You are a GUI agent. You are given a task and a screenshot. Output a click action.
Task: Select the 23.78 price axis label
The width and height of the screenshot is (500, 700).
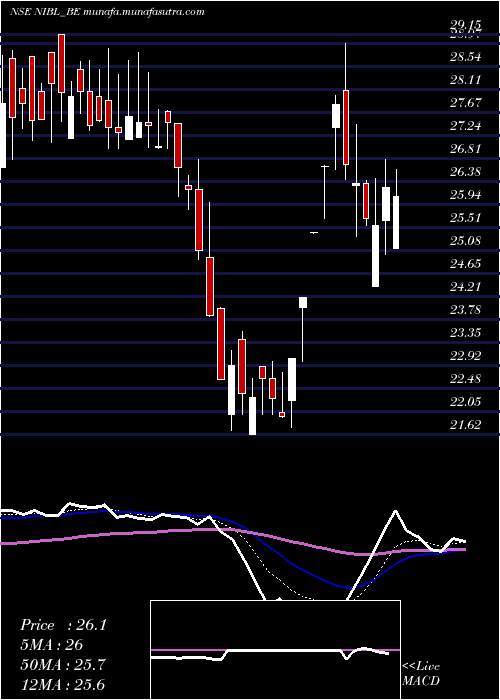[467, 309]
